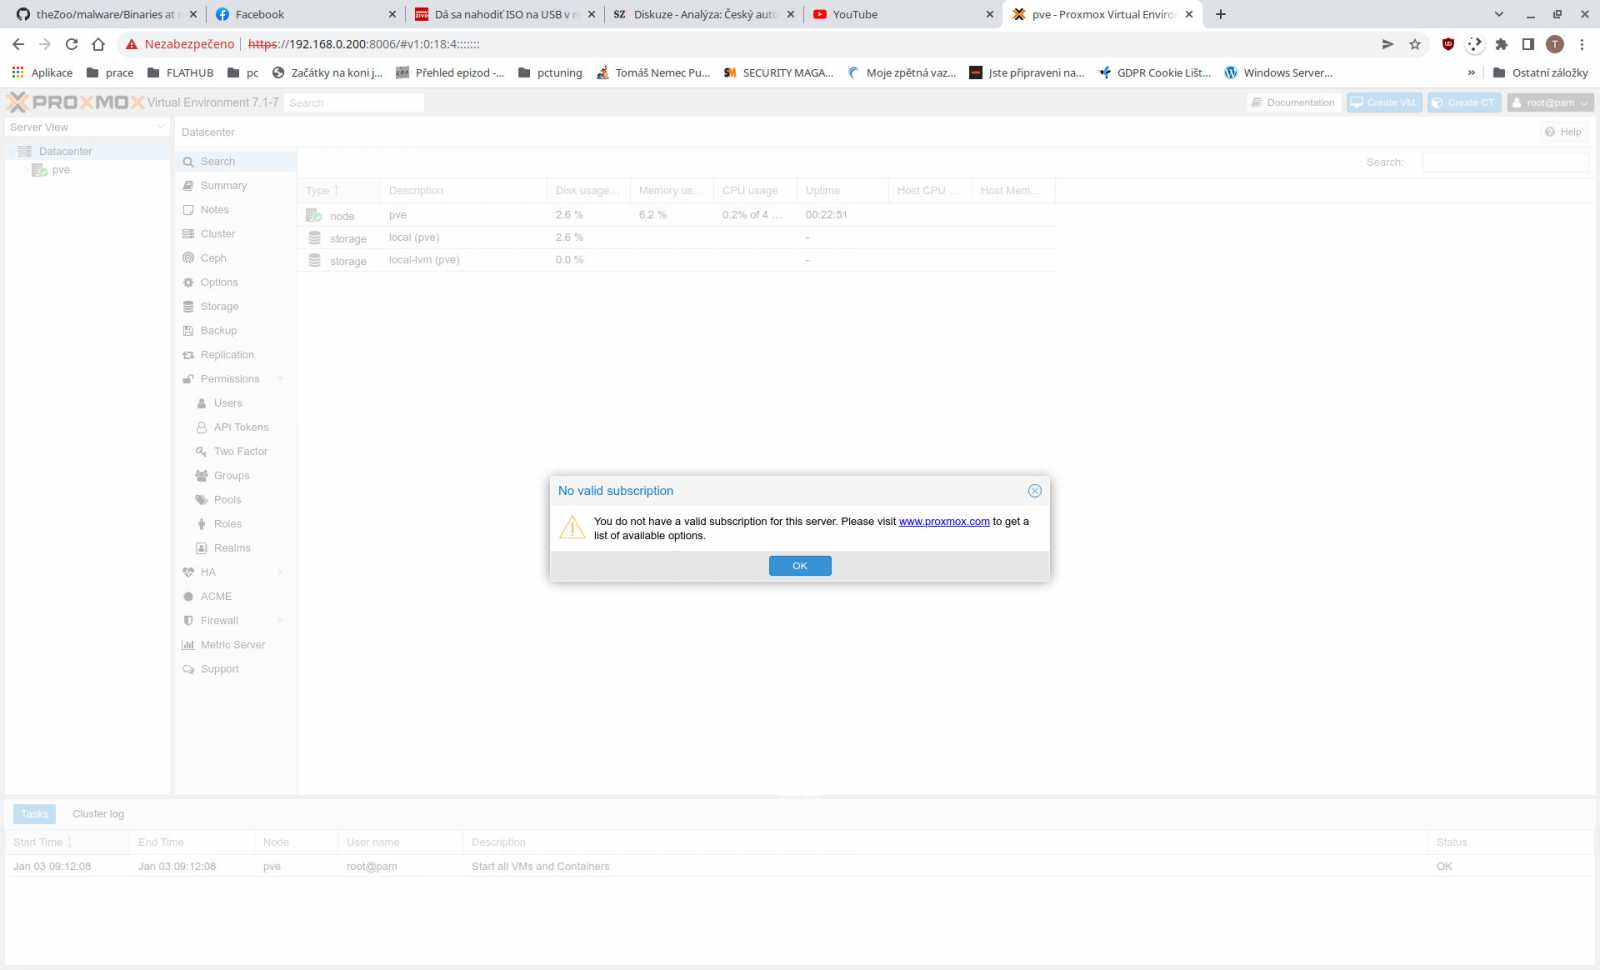Click OK in the subscription dialog
This screenshot has height=970, width=1600.
click(x=800, y=566)
